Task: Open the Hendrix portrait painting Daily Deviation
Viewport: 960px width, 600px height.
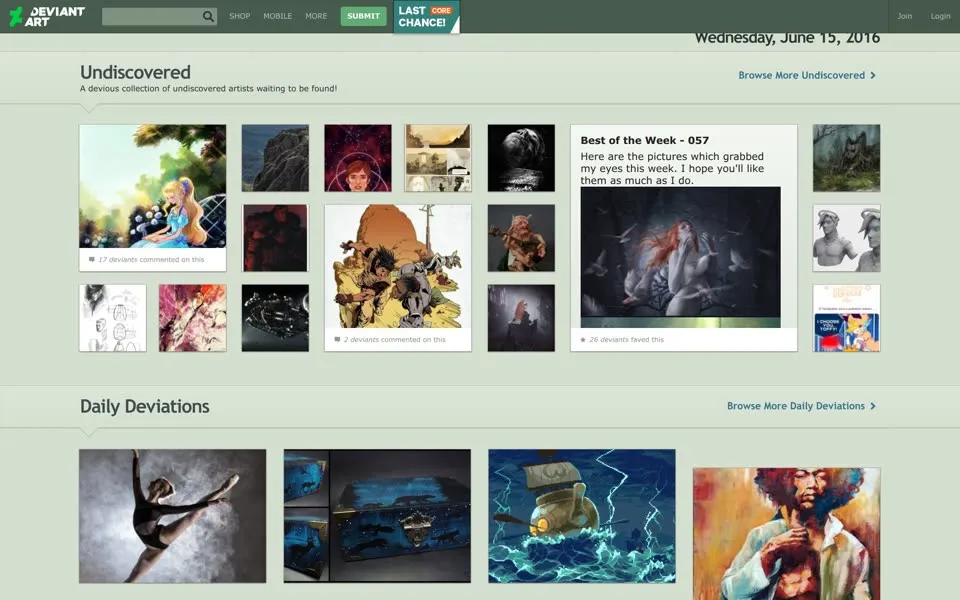Action: [x=787, y=534]
